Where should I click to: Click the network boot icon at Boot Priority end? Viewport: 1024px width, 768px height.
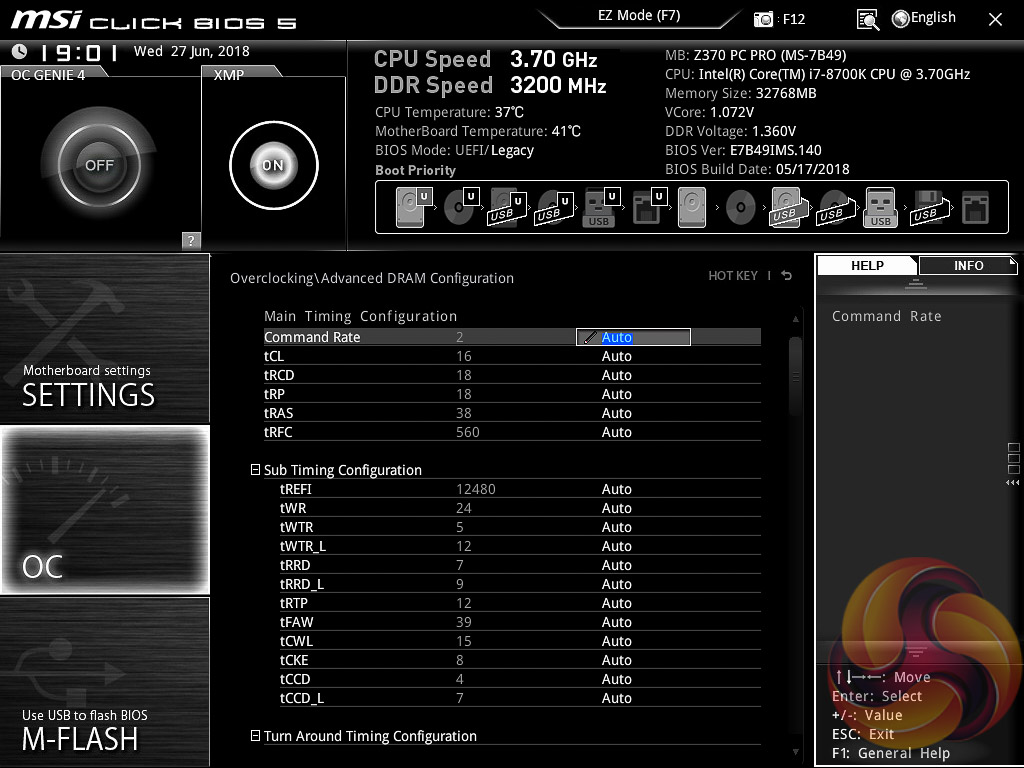tap(975, 206)
